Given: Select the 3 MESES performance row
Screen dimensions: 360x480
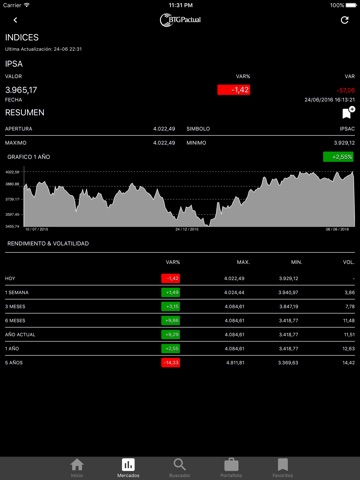Looking at the screenshot, I should (180, 306).
